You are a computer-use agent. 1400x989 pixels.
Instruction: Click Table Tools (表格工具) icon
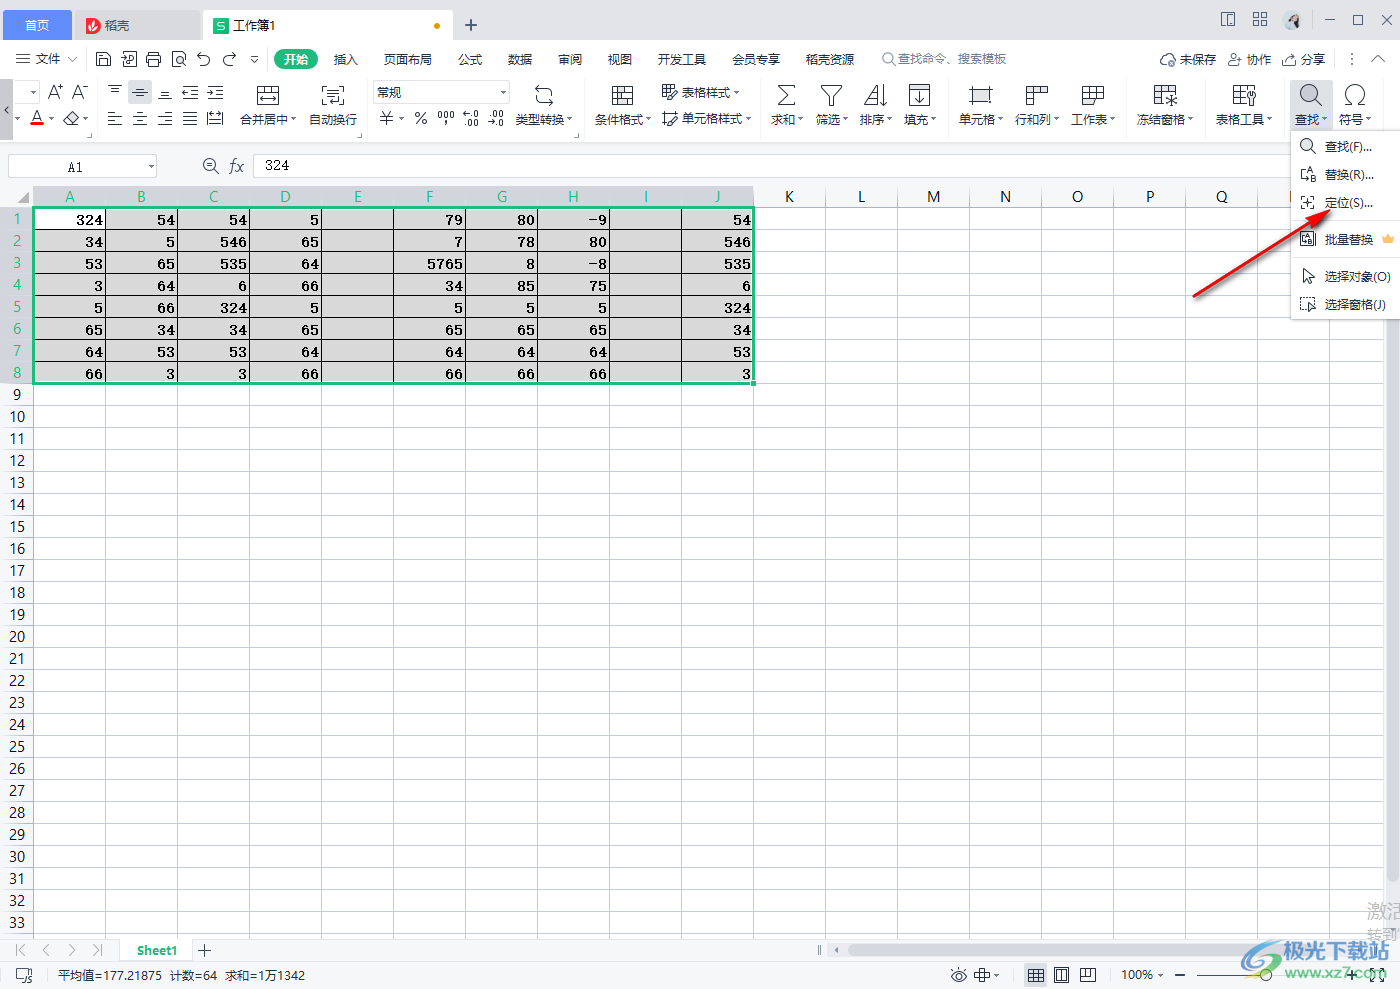pyautogui.click(x=1244, y=95)
